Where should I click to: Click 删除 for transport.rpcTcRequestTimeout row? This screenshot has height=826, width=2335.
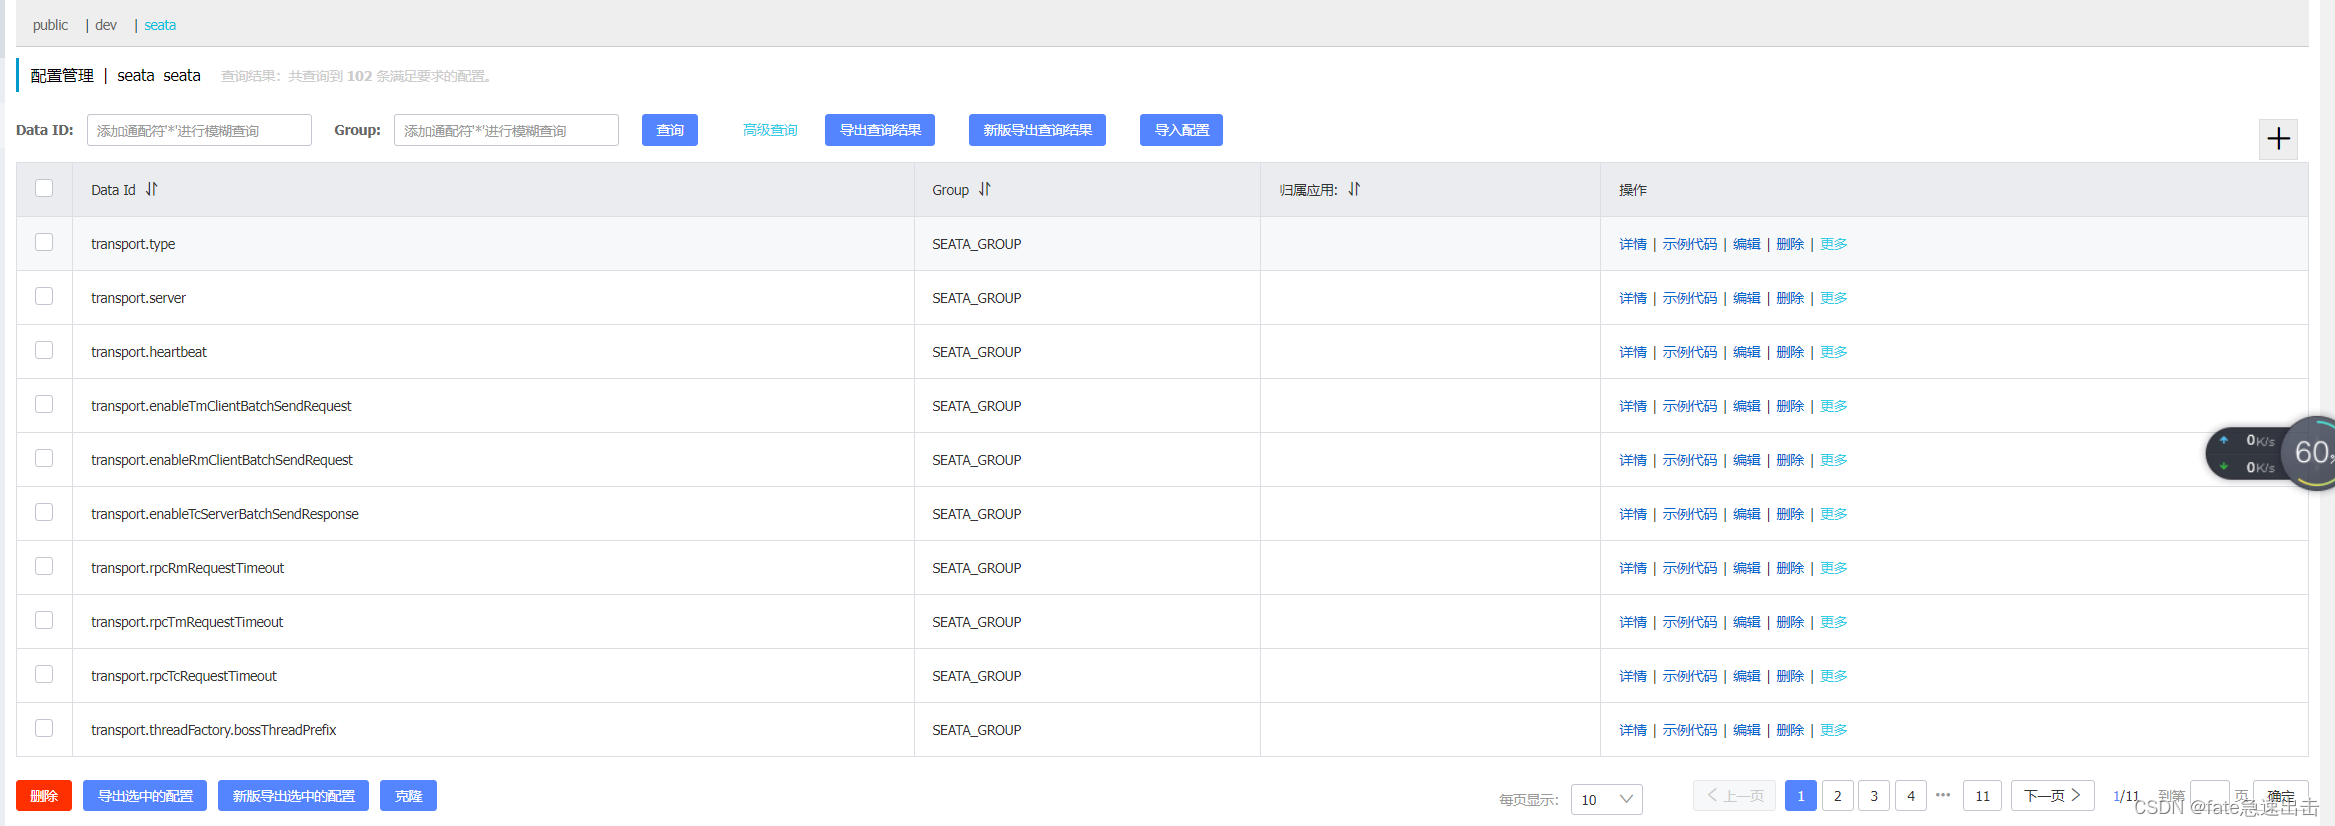point(1790,676)
